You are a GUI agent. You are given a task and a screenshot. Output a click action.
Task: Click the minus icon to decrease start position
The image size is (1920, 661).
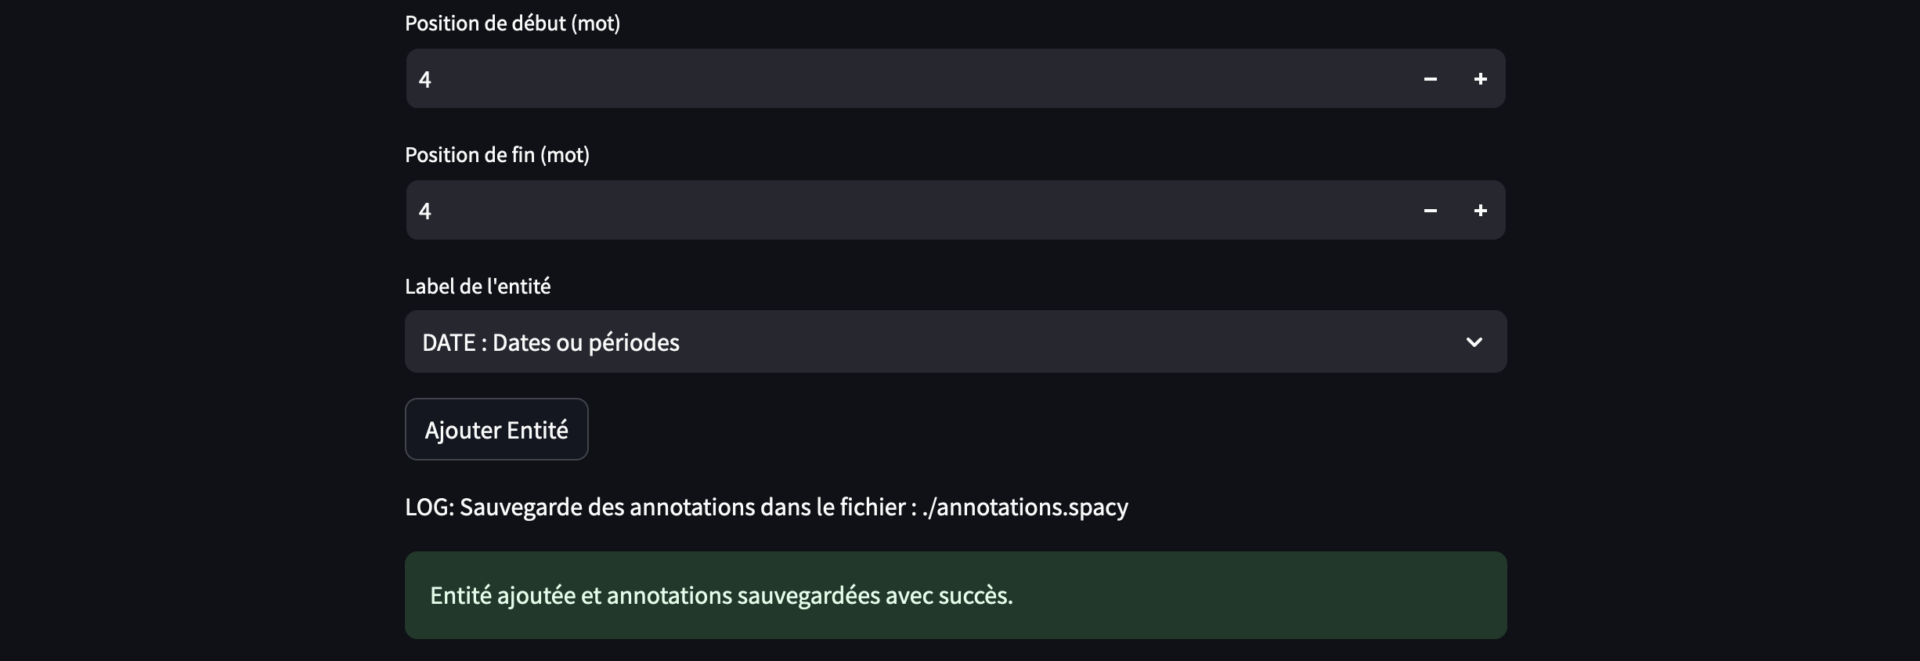tap(1430, 78)
